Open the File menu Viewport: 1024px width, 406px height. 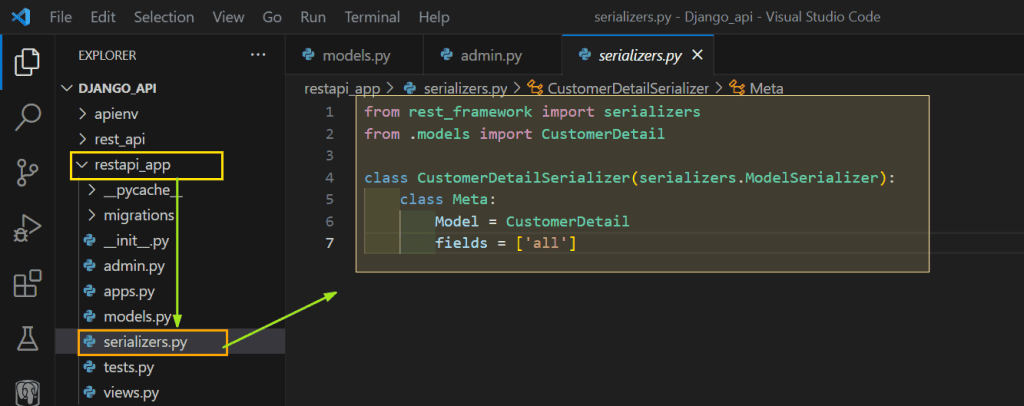61,17
